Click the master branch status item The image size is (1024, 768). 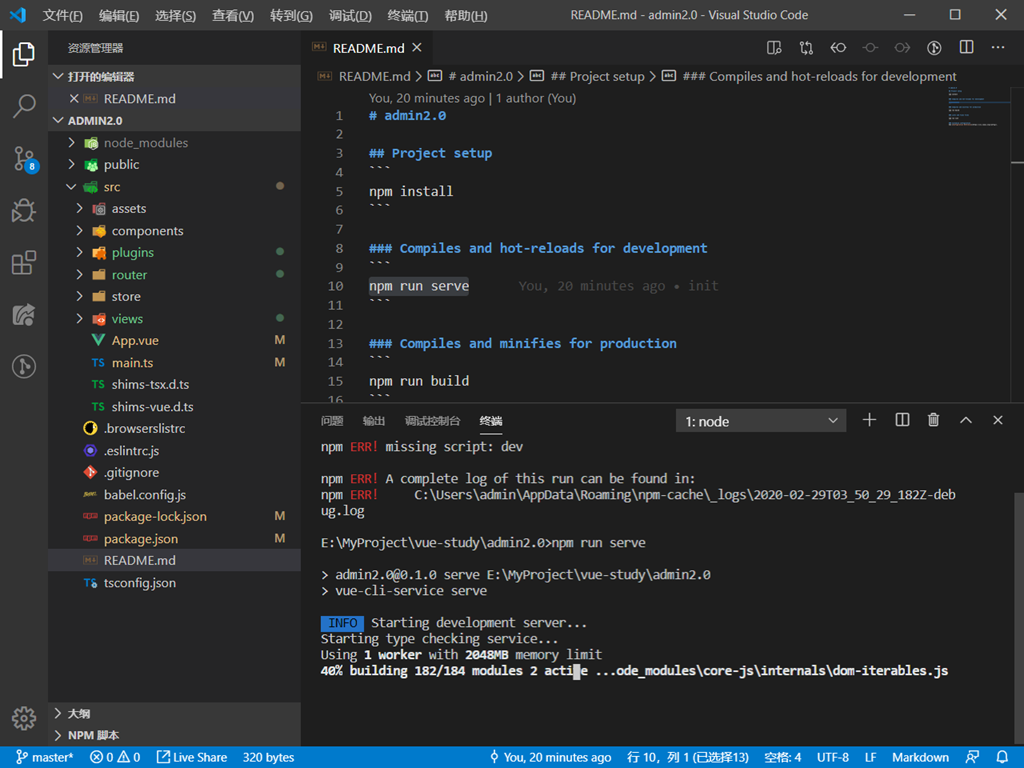[x=45, y=757]
